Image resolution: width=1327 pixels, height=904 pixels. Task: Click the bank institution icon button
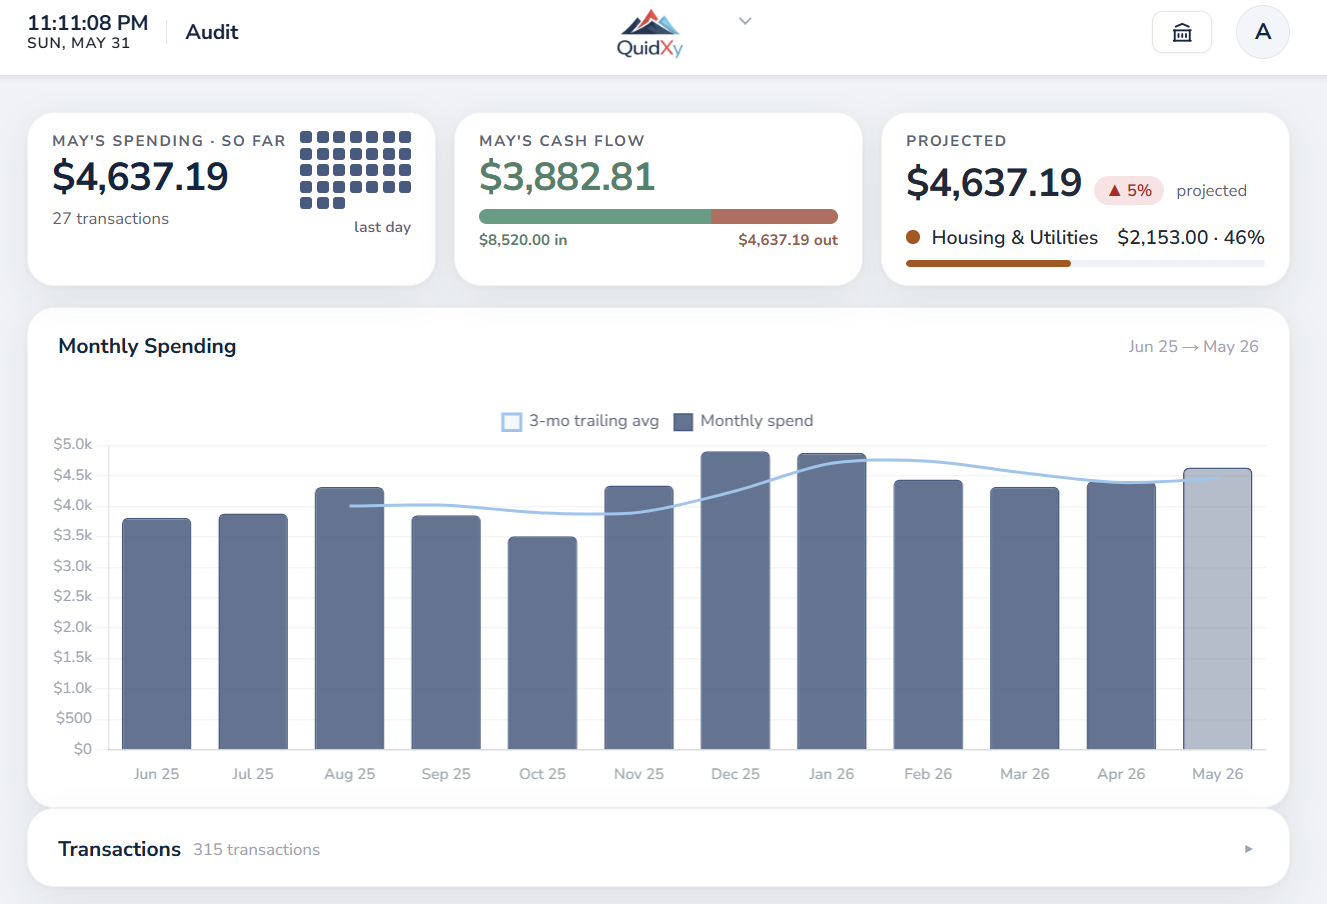[x=1182, y=32]
